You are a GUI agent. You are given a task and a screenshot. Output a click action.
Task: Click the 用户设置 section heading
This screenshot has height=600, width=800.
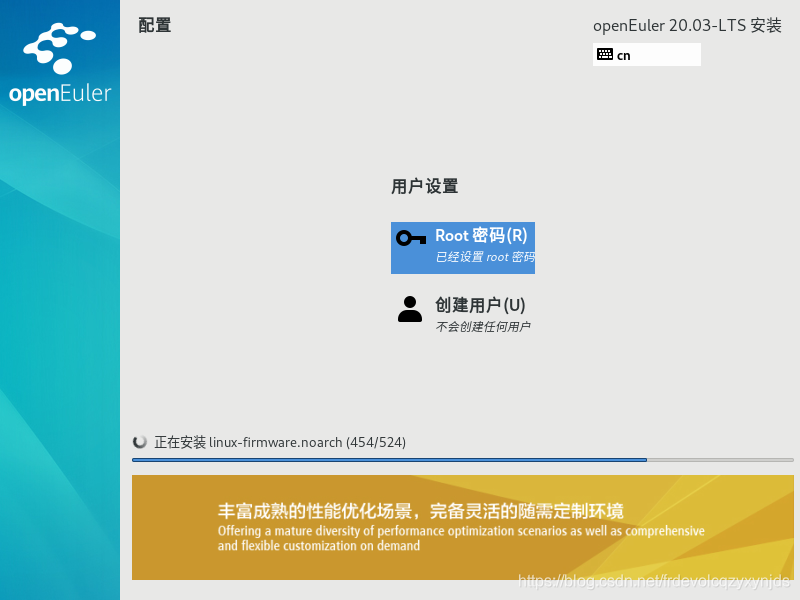(x=425, y=186)
